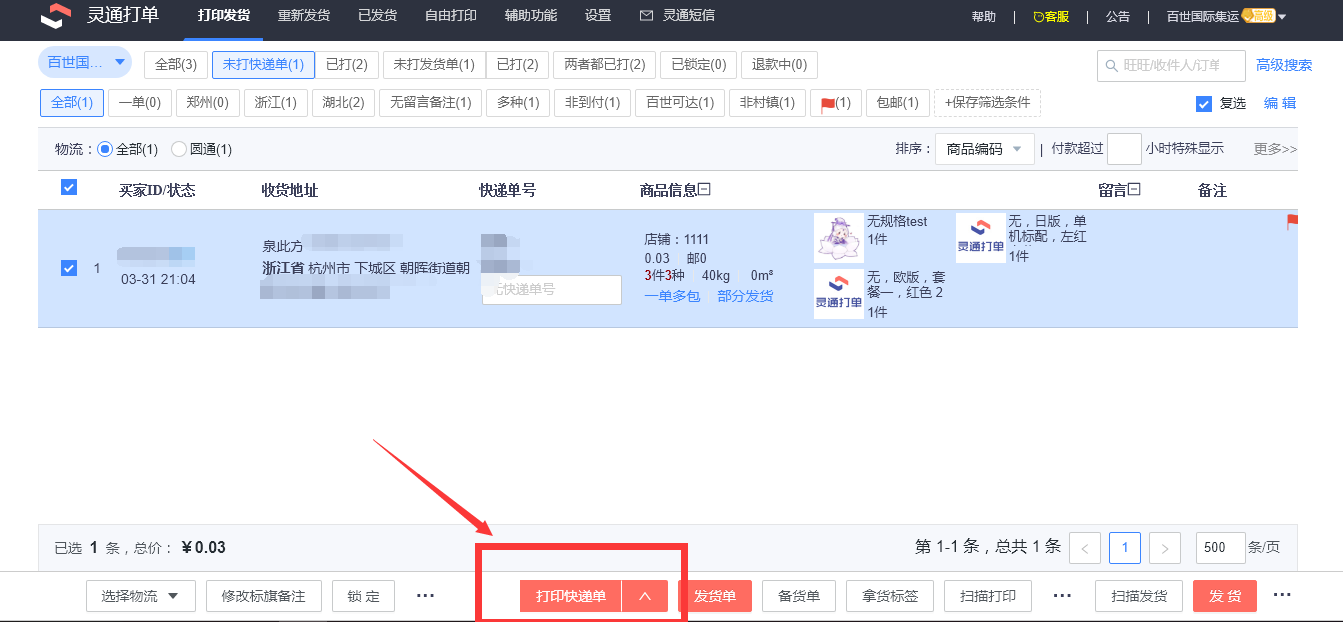The height and width of the screenshot is (622, 1343).
Task: Click red 发货 button
Action: coord(1225,596)
